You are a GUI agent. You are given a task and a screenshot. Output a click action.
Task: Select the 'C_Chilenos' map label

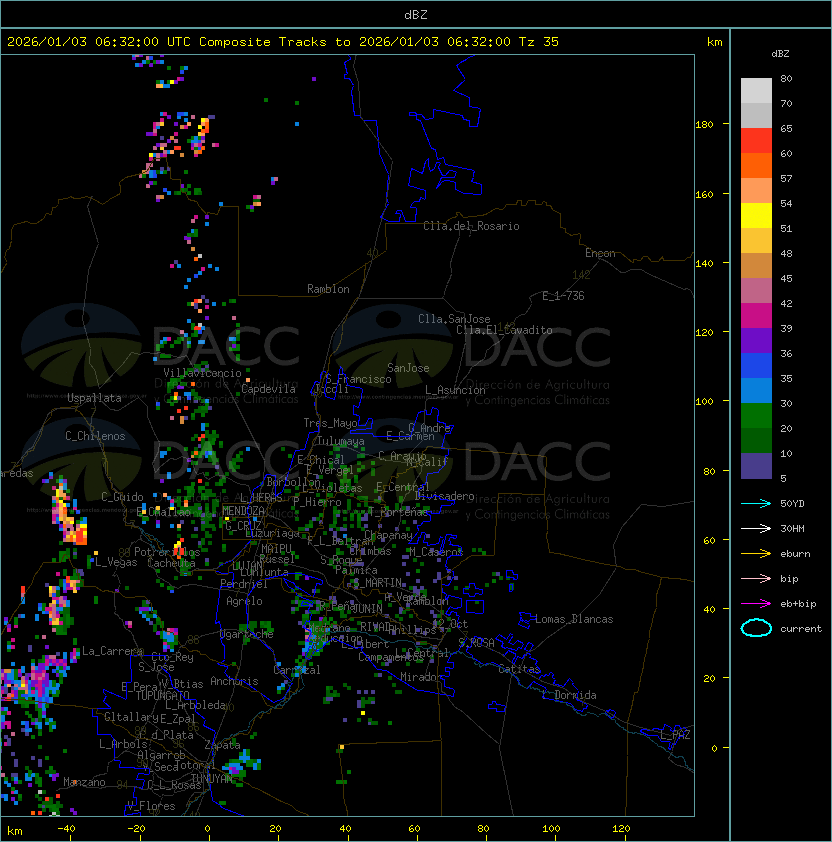click(95, 436)
